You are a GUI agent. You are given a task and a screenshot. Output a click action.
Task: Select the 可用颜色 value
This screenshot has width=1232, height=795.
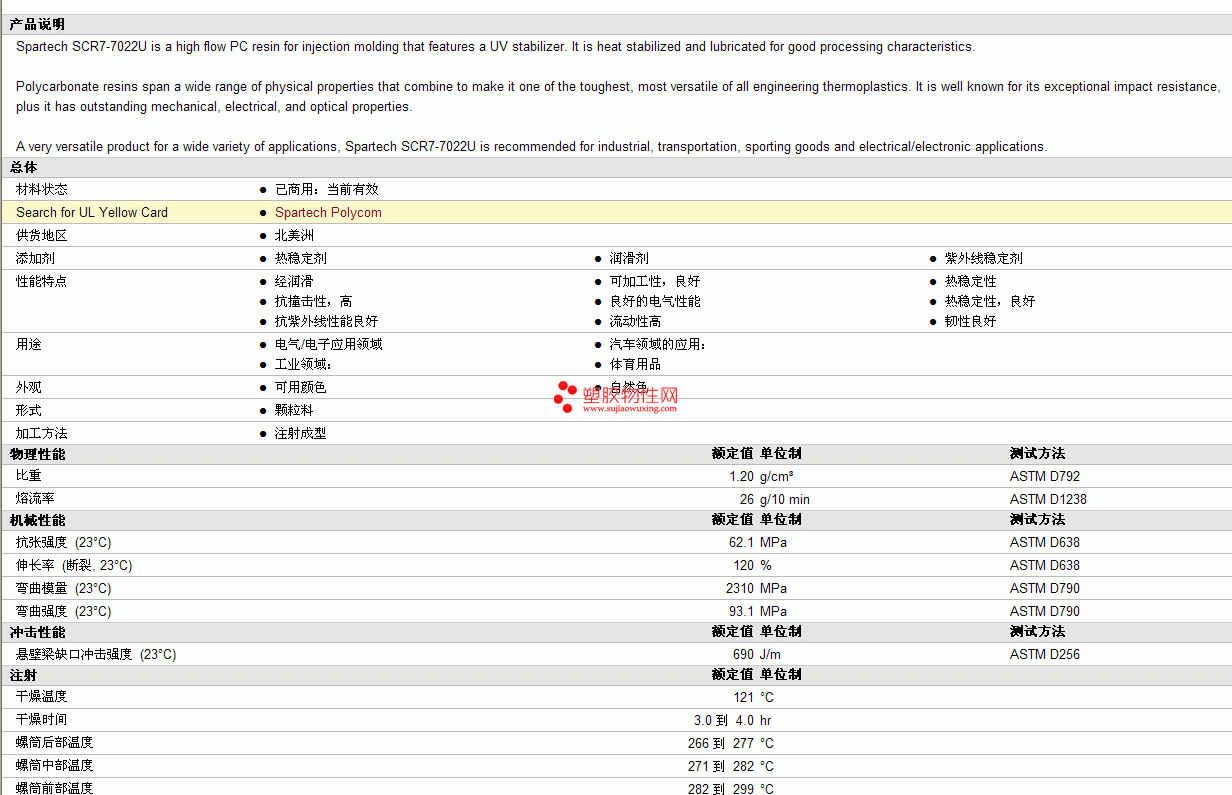[x=301, y=387]
